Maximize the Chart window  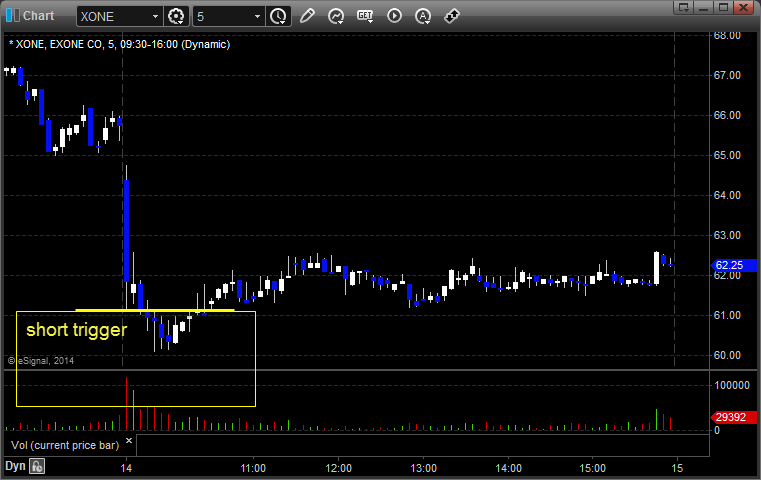tap(723, 7)
